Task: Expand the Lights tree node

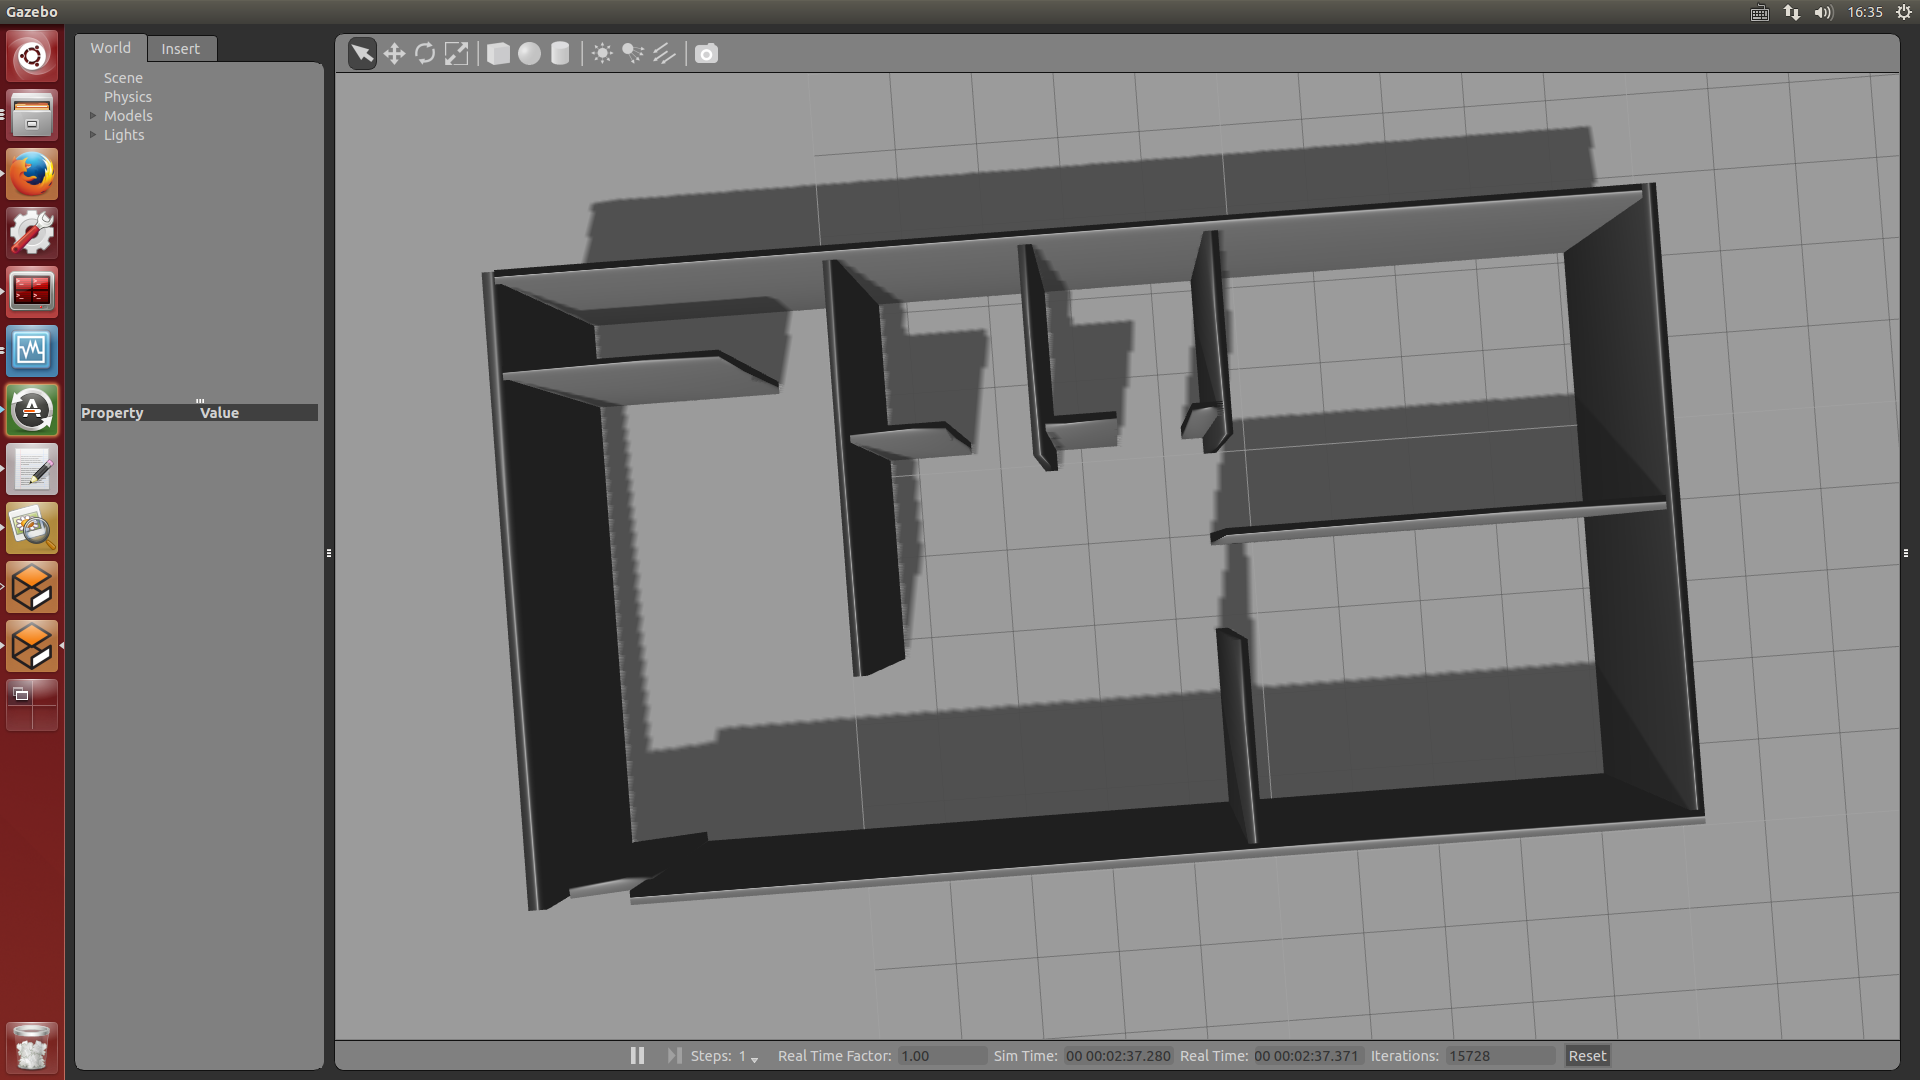Action: 93,135
